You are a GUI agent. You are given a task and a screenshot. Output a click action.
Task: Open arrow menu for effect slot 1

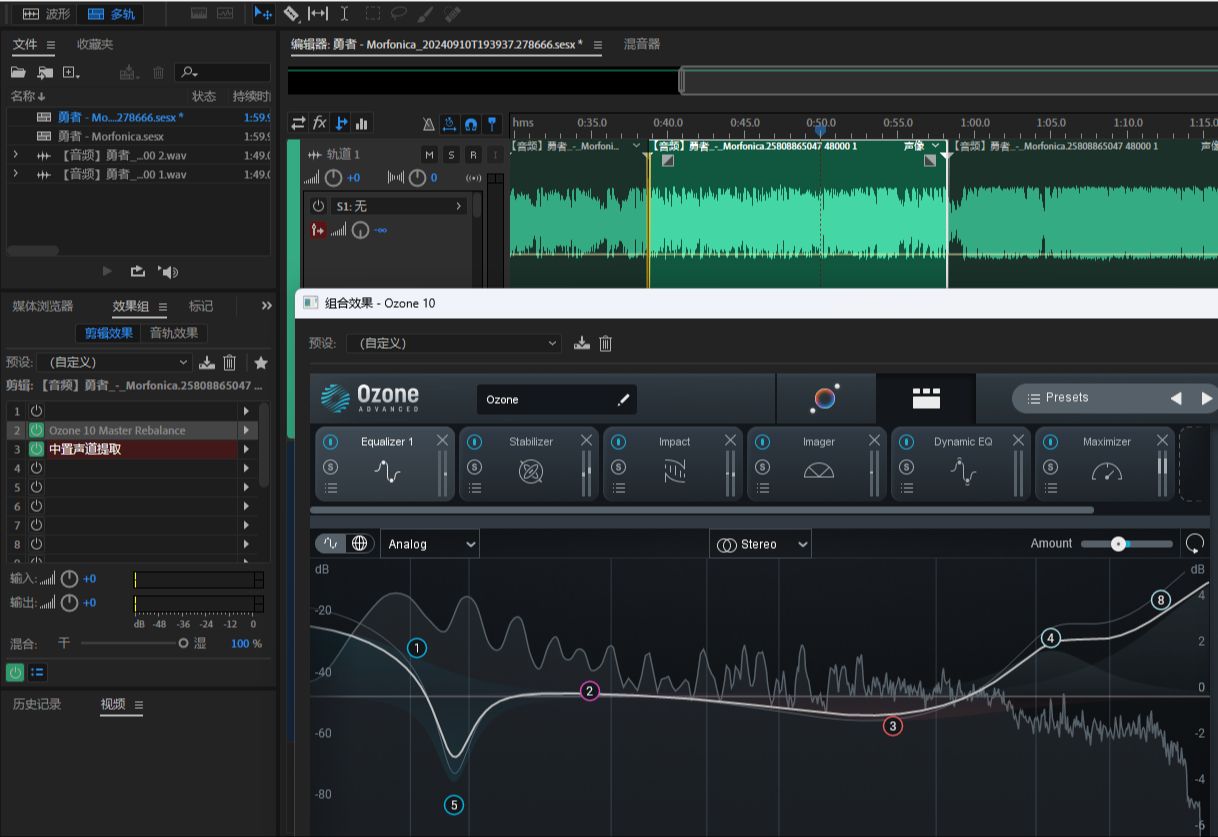click(246, 411)
